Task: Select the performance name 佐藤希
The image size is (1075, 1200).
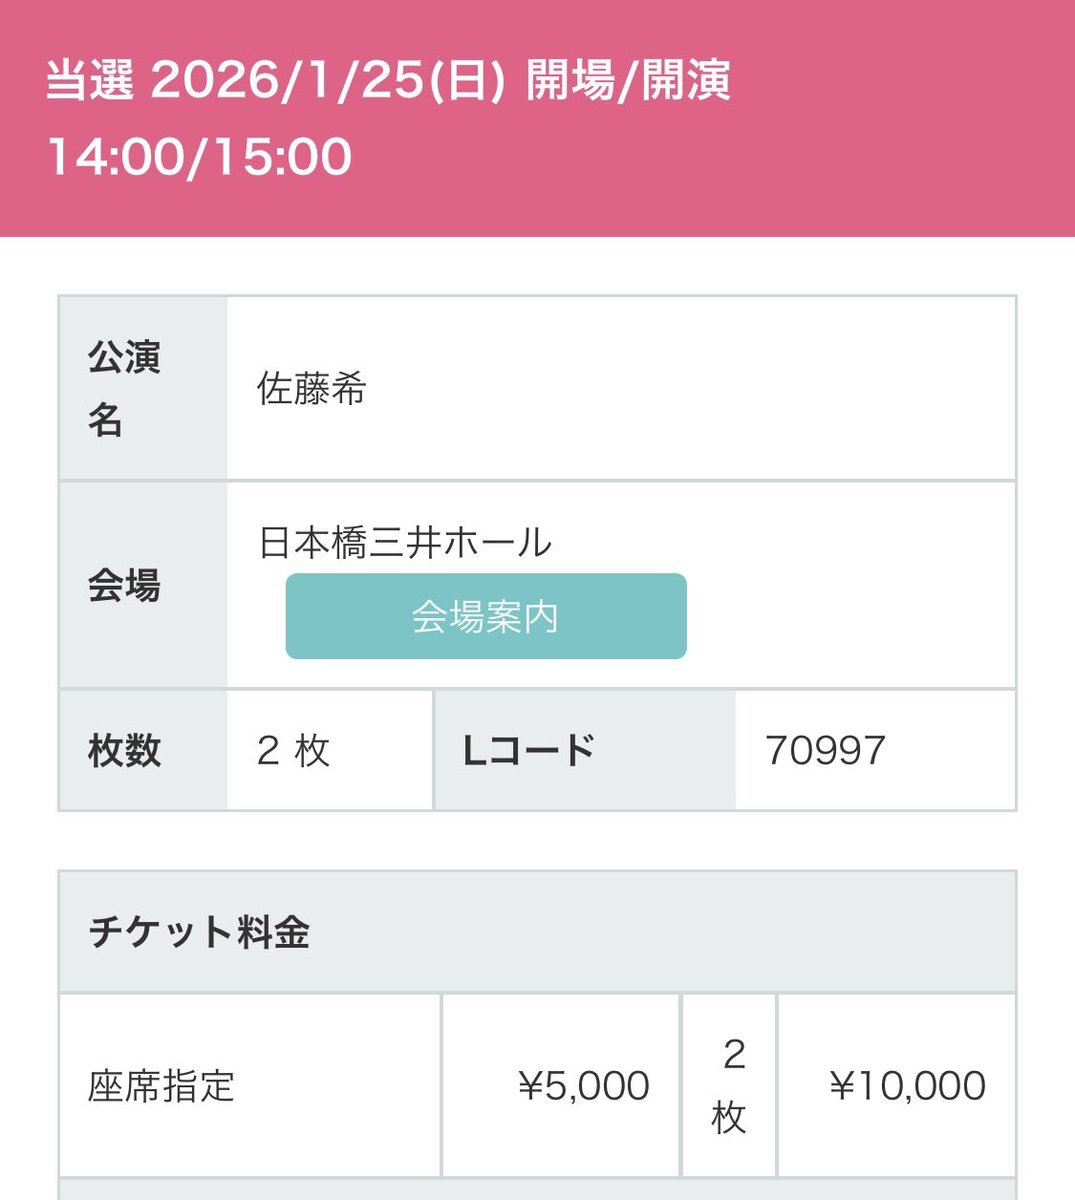Action: pyautogui.click(x=312, y=389)
